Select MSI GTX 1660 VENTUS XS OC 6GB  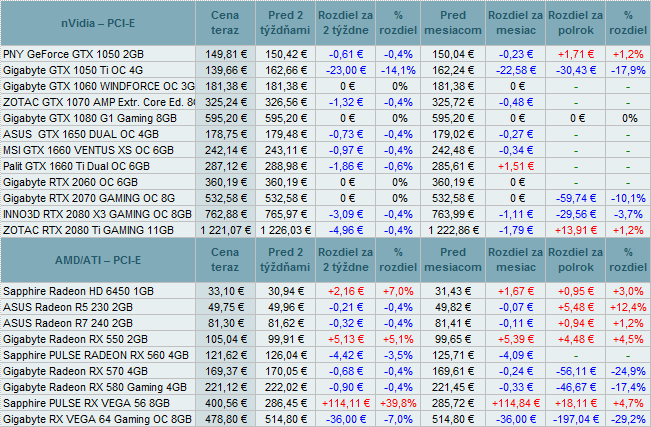click(88, 150)
